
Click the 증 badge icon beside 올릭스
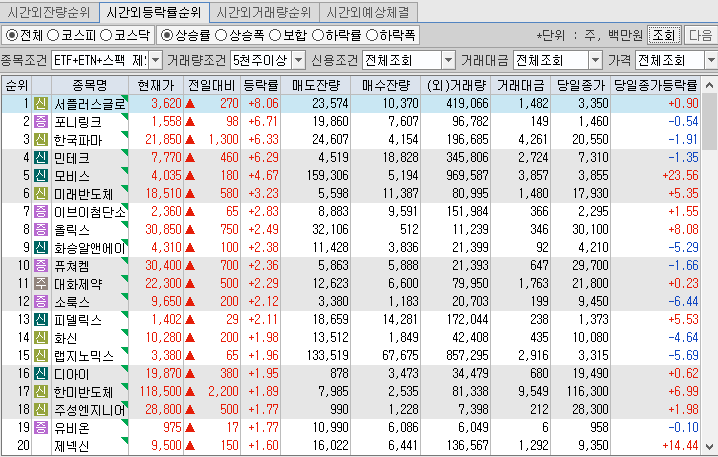[41, 230]
